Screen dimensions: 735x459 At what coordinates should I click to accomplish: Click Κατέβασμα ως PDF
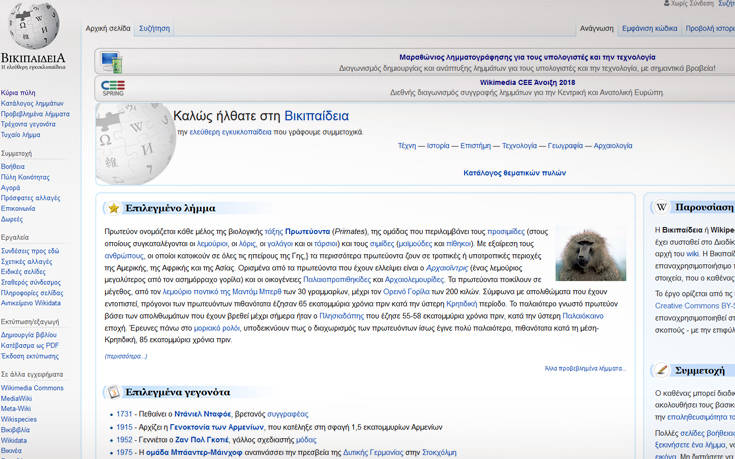pyautogui.click(x=30, y=346)
